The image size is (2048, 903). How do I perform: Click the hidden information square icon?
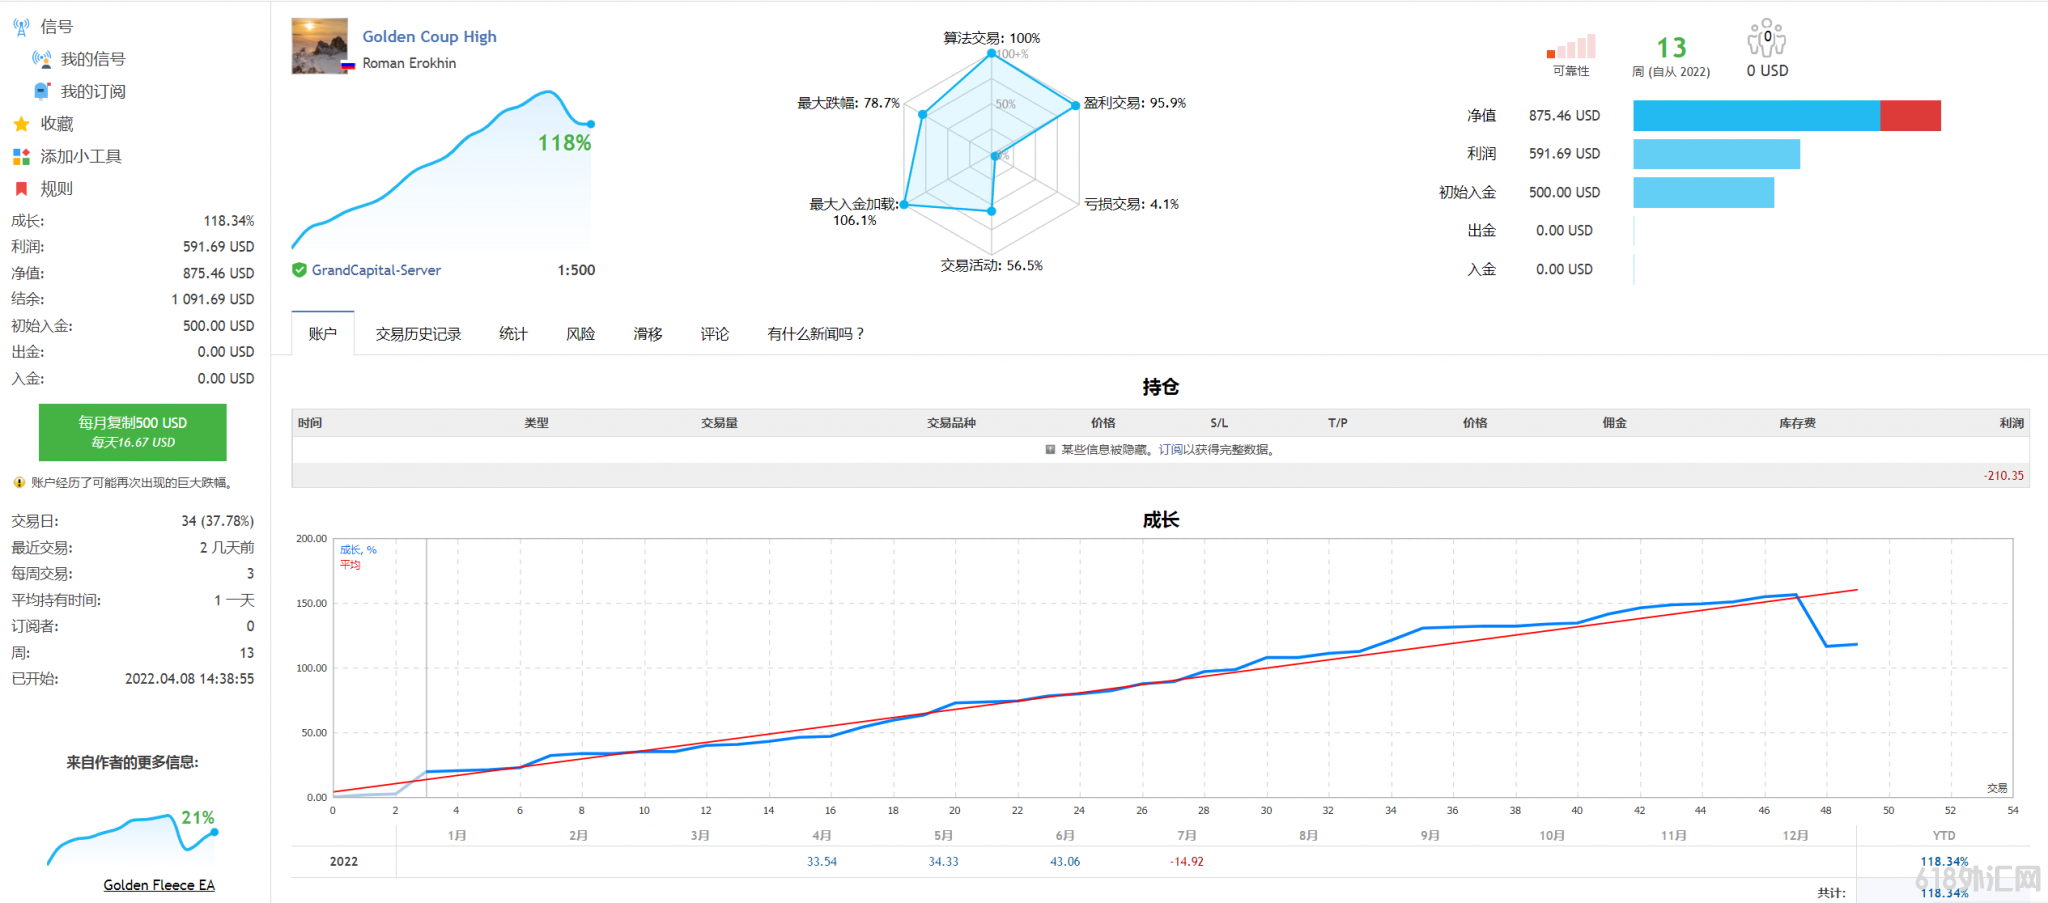click(x=1050, y=450)
